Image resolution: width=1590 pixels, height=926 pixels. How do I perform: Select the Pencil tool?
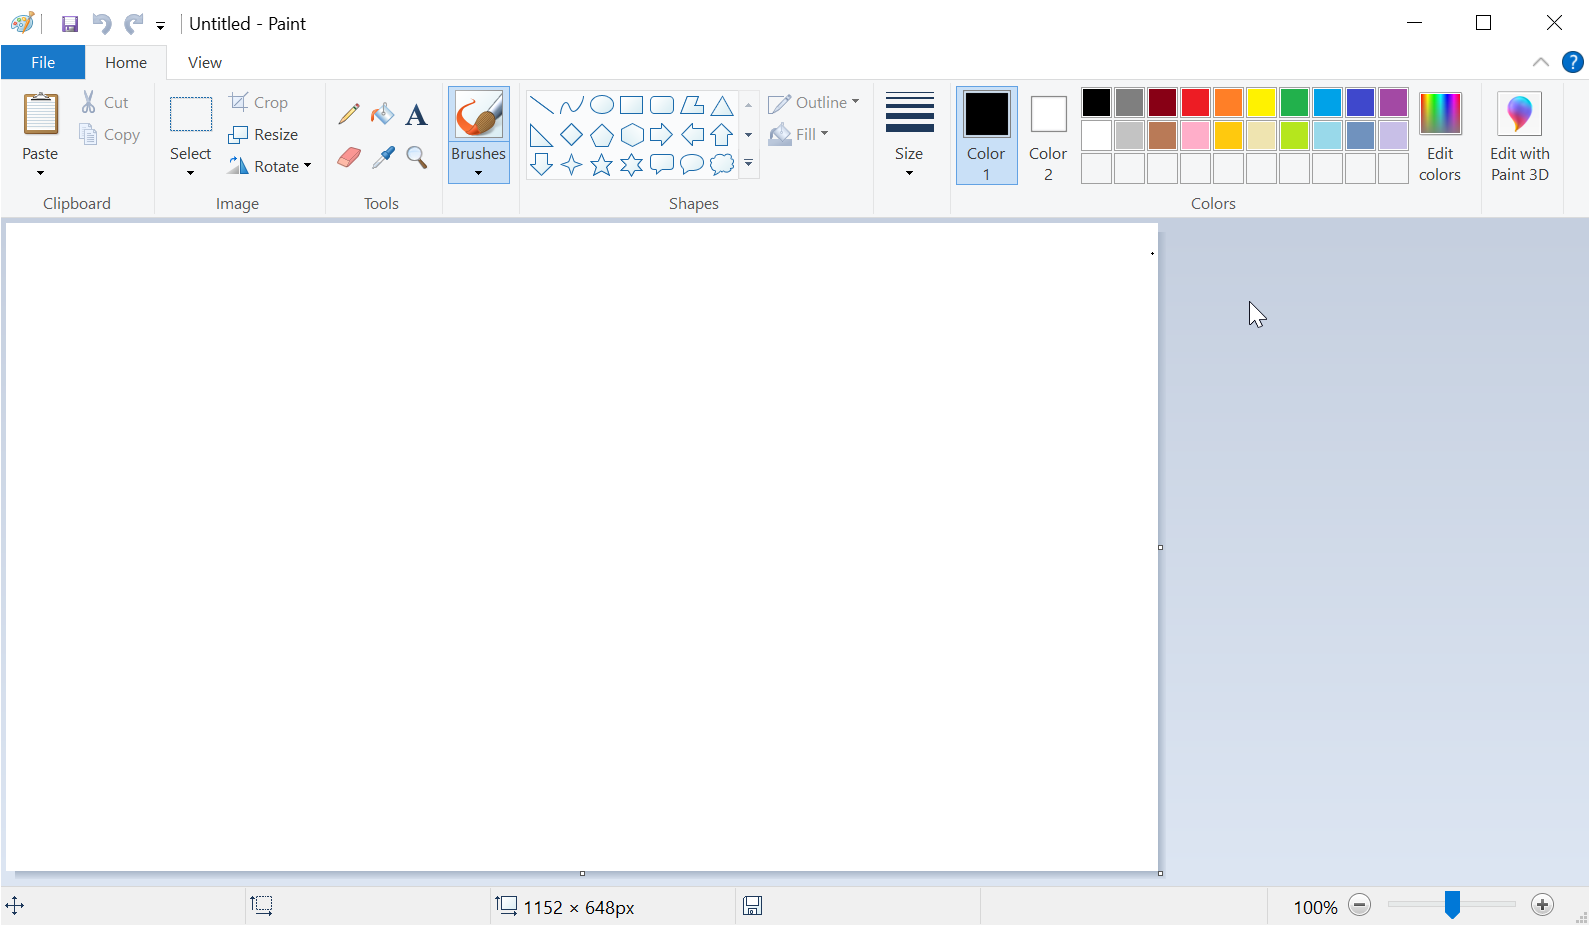[349, 114]
